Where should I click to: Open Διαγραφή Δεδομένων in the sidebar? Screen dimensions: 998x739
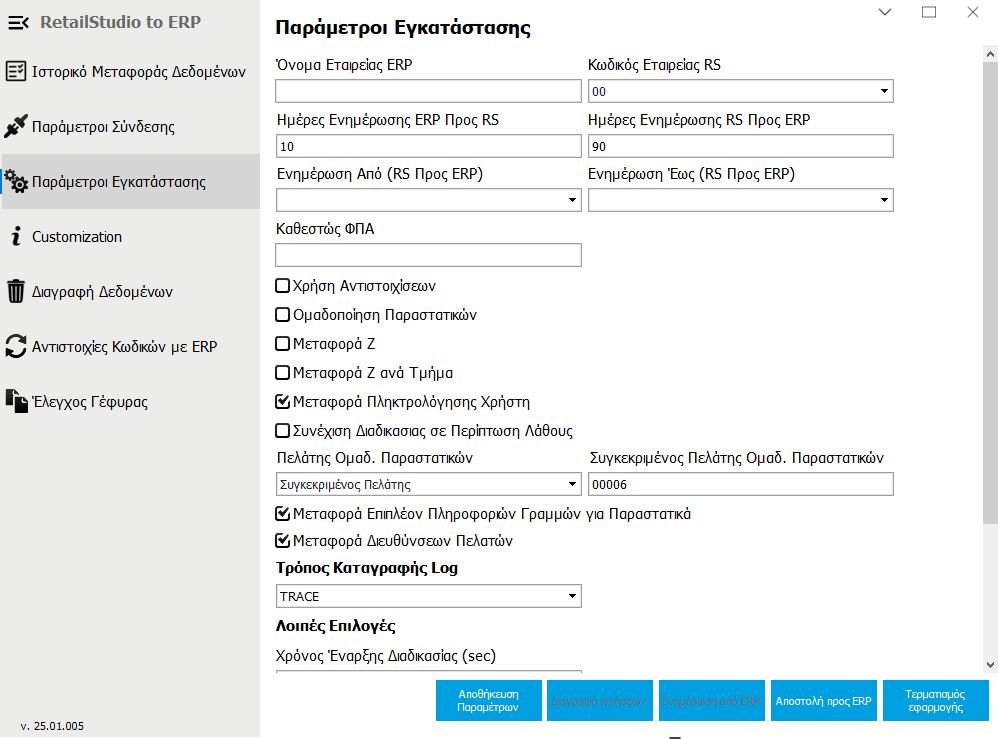(x=102, y=292)
